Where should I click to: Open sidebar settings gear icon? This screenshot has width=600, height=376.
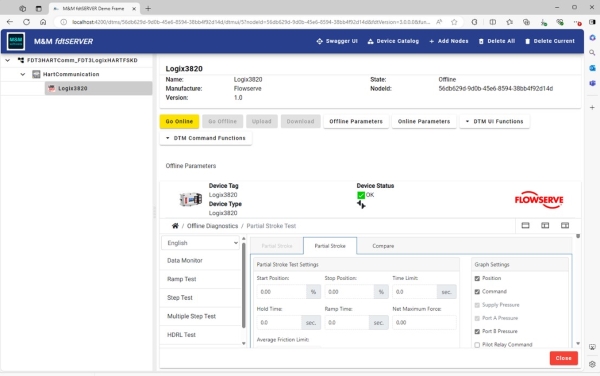coord(592,364)
